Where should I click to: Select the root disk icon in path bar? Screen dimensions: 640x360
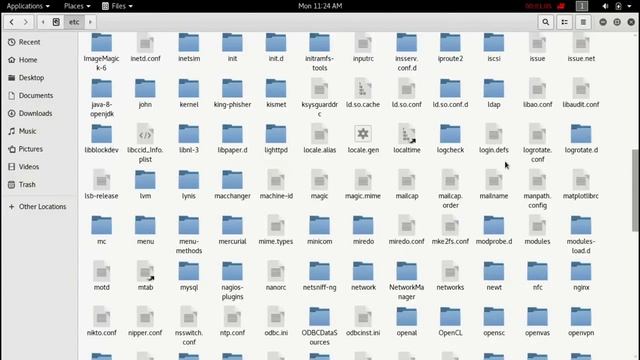tap(56, 22)
